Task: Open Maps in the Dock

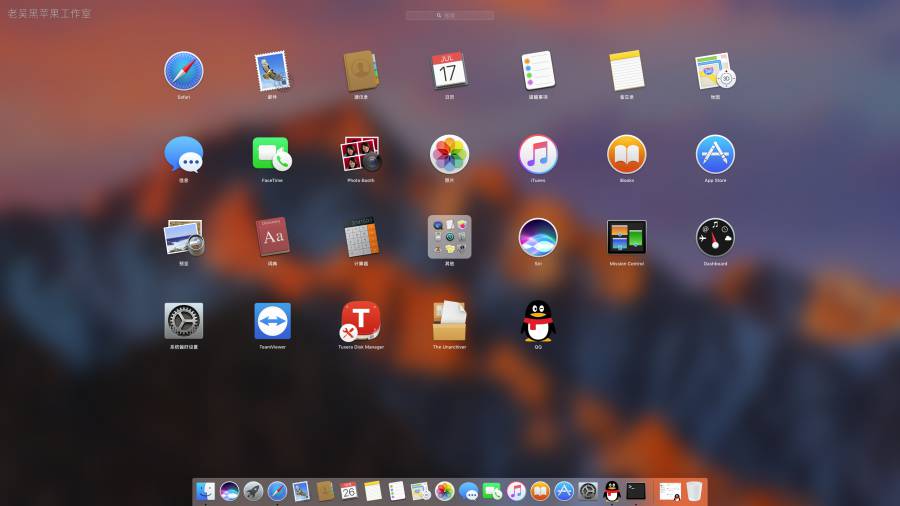Action: [x=421, y=491]
